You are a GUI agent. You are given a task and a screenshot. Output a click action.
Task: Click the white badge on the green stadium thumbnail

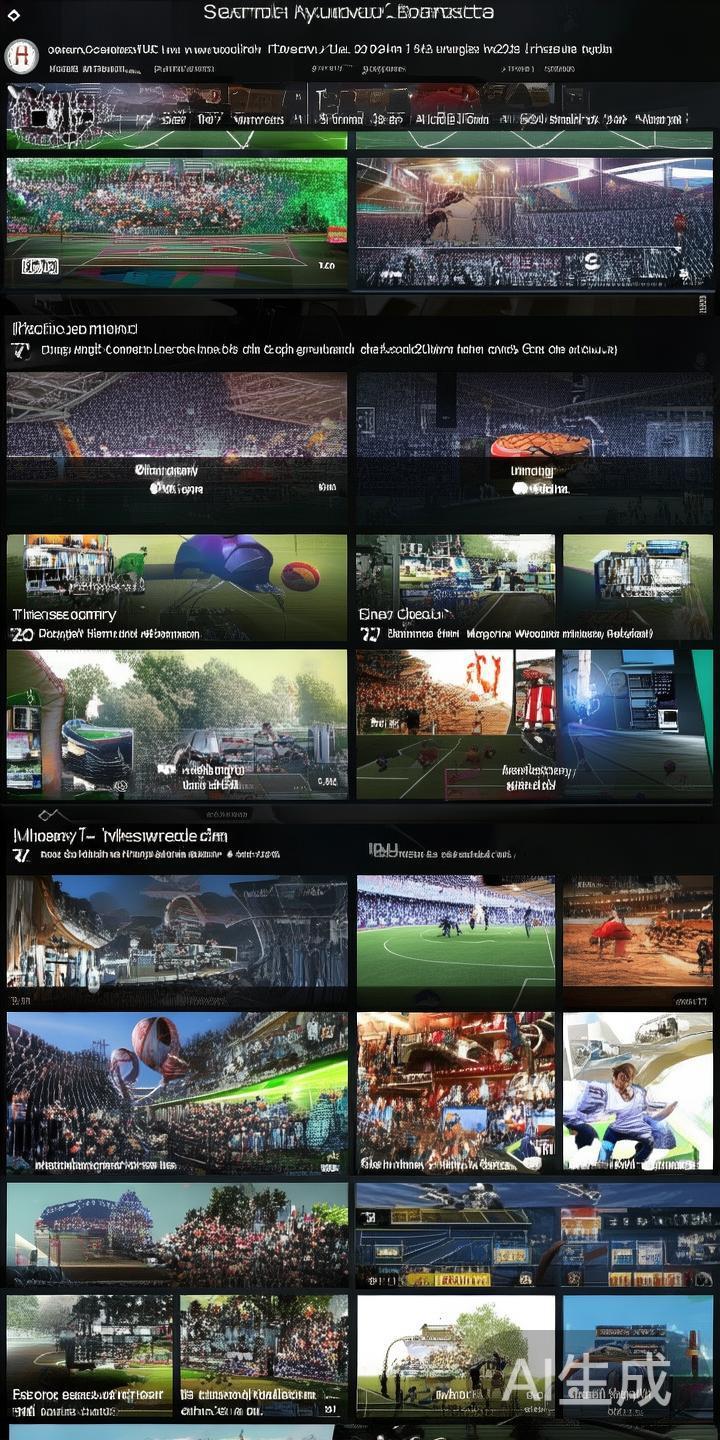pos(40,266)
